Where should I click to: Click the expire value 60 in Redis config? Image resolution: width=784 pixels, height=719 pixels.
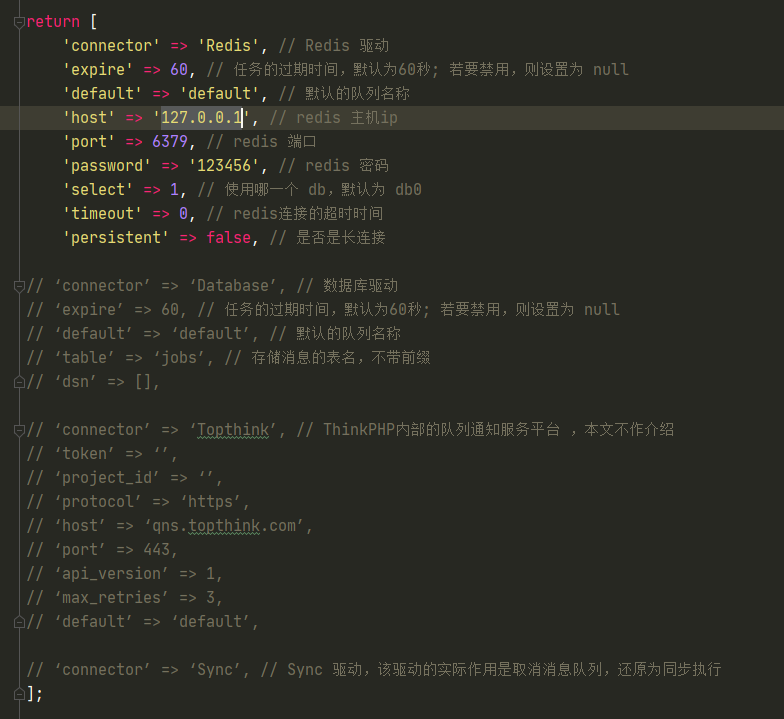pos(178,70)
